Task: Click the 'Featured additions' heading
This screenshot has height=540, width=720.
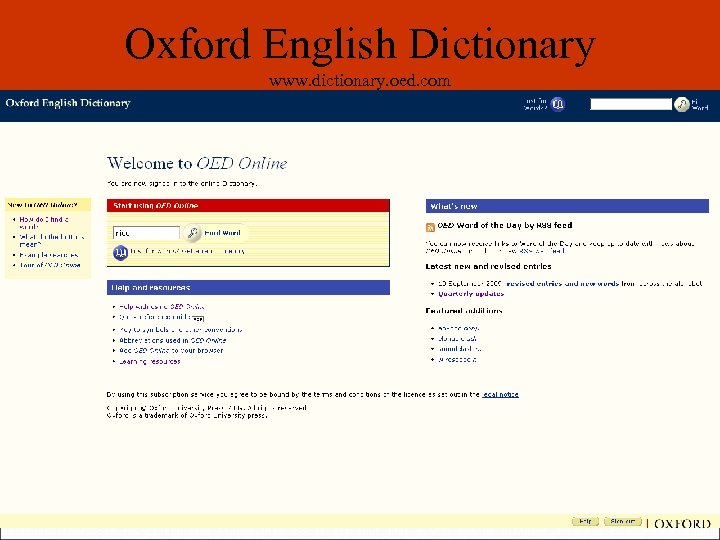Action: pos(464,311)
